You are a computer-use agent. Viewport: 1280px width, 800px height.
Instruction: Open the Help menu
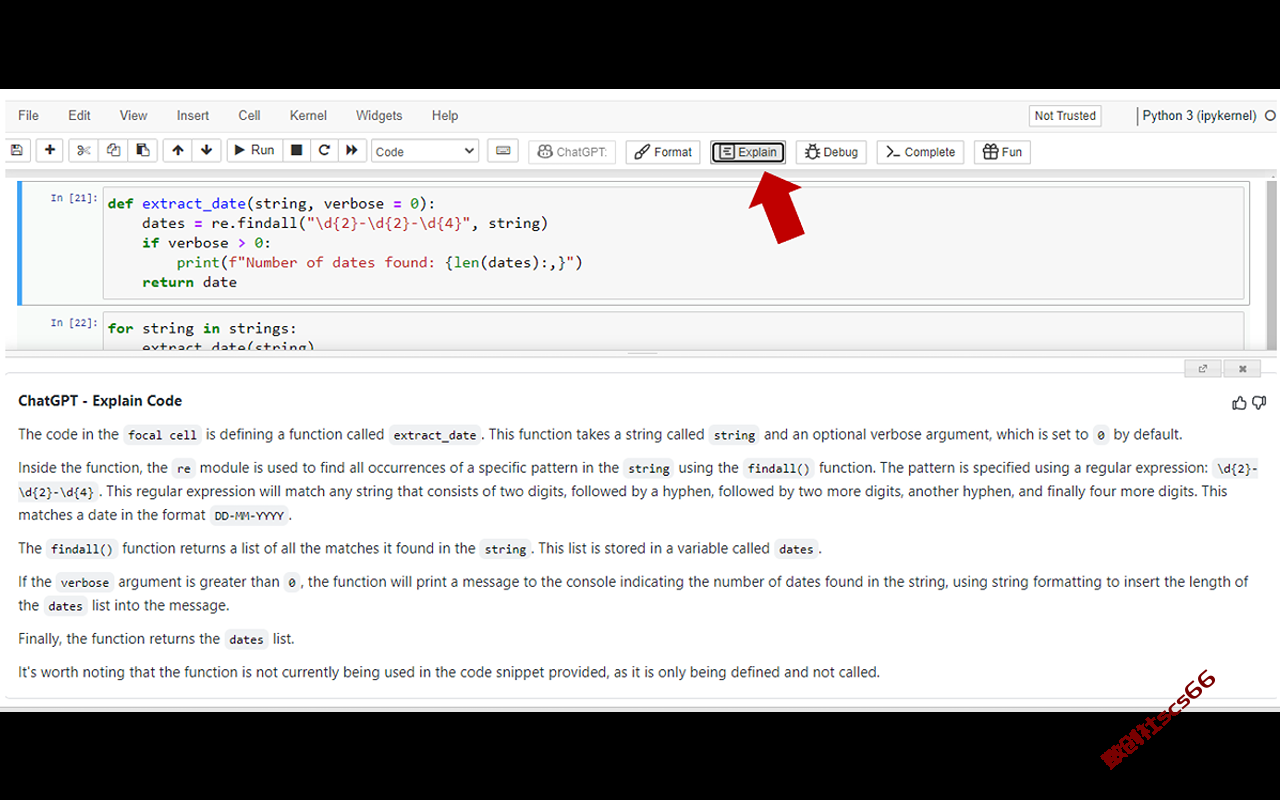[x=445, y=116]
